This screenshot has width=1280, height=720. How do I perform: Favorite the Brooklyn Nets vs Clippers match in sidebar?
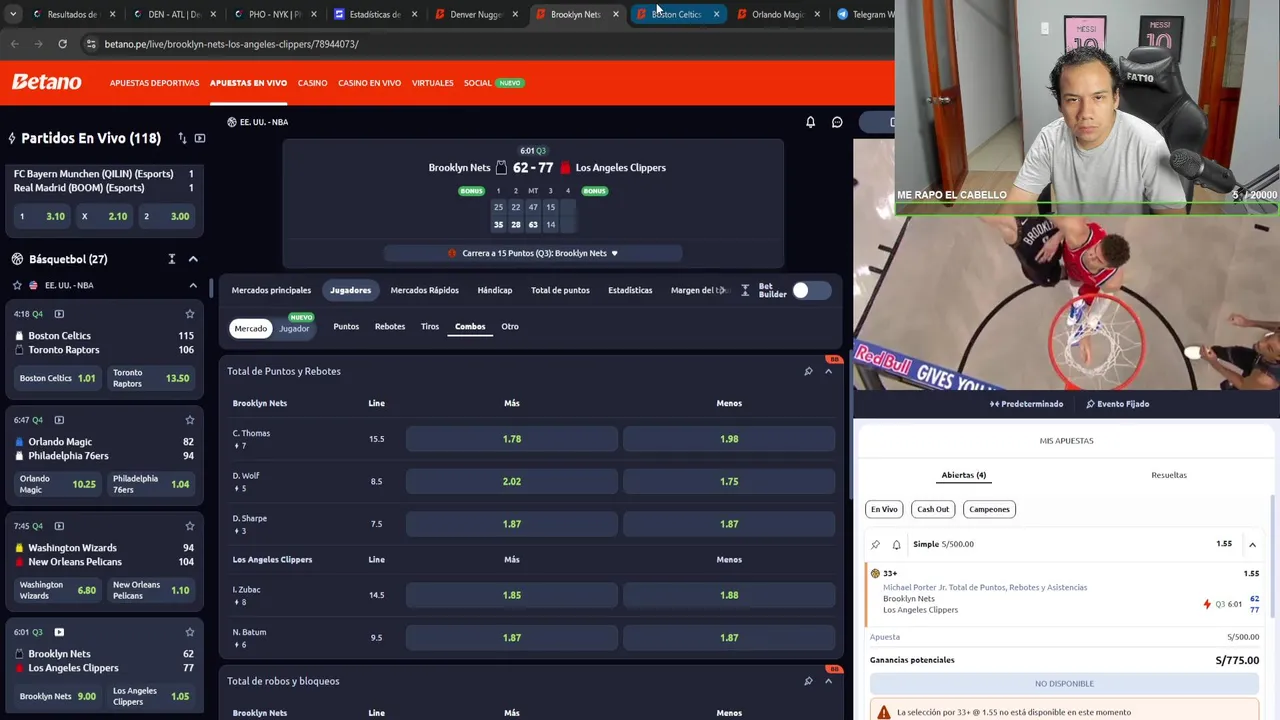[190, 632]
